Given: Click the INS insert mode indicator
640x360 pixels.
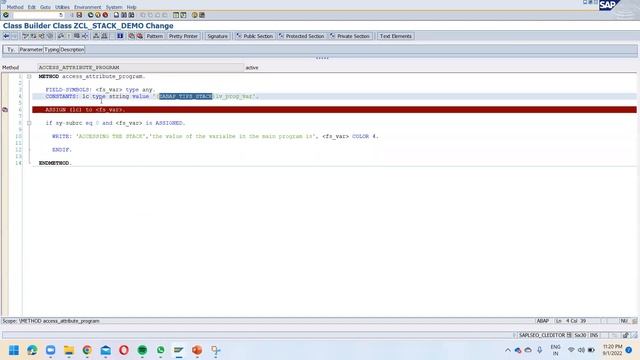Looking at the screenshot, I should [593, 335].
